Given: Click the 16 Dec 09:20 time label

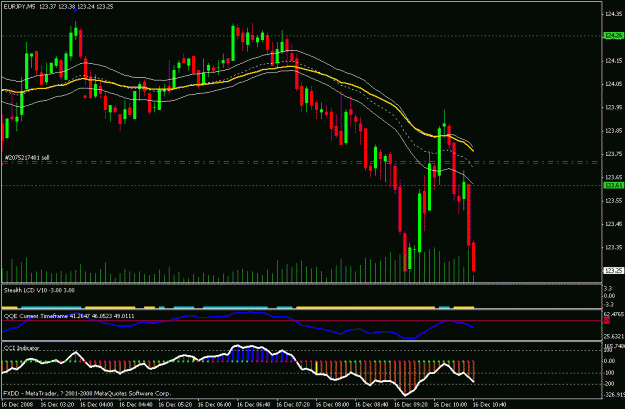Looking at the screenshot, I should pos(411,404).
